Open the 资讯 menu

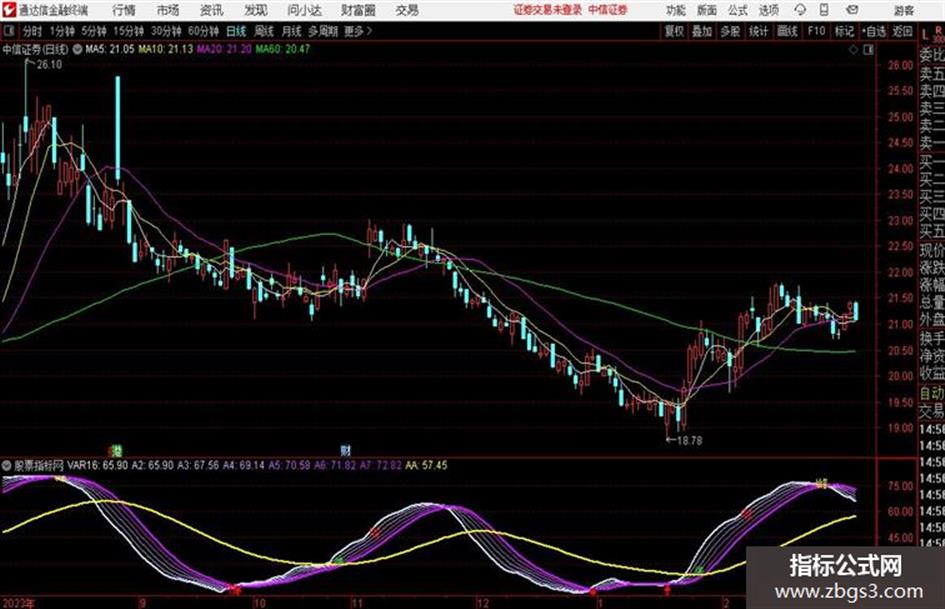click(212, 10)
